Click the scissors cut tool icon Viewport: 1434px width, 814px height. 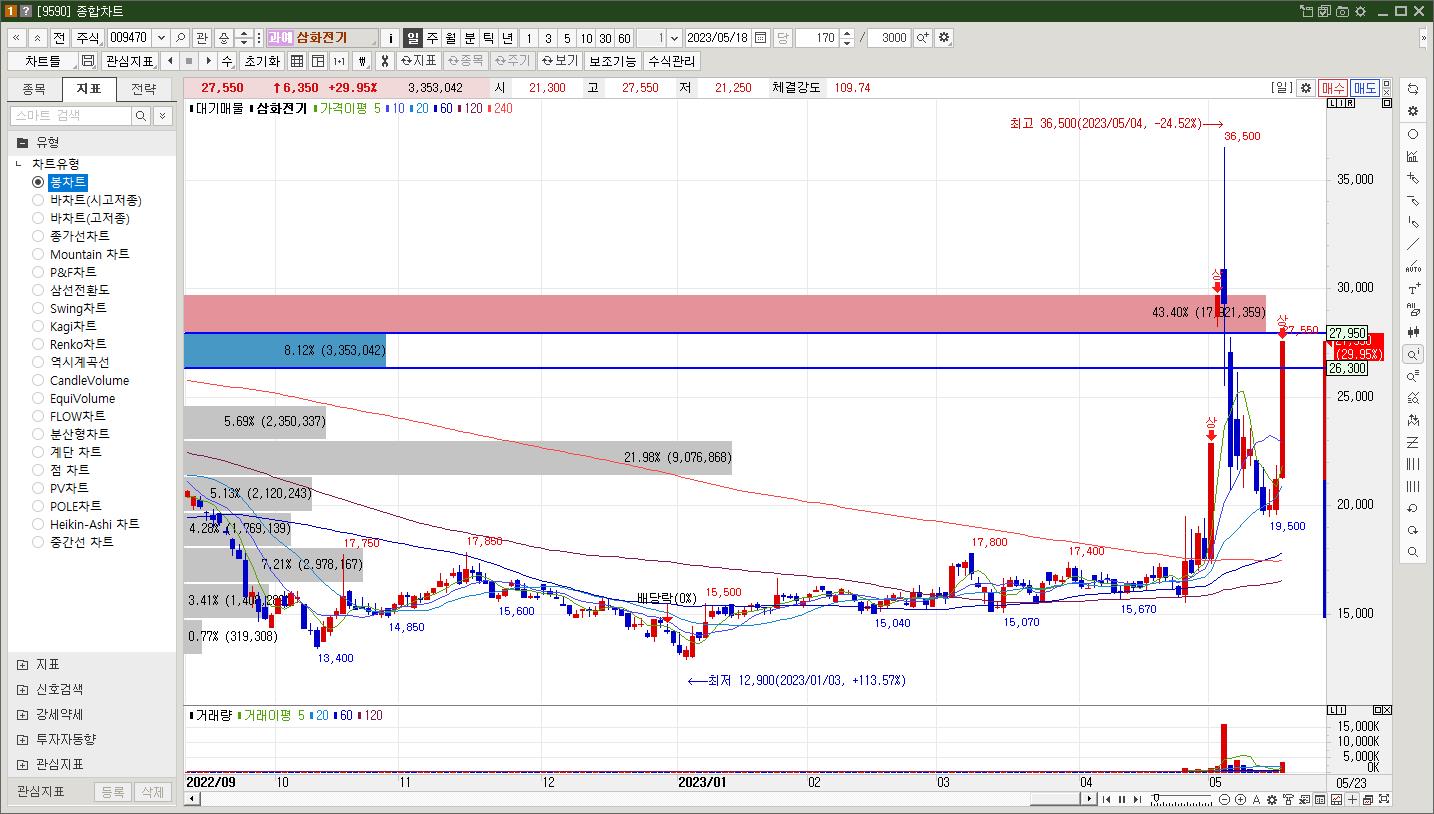384,61
